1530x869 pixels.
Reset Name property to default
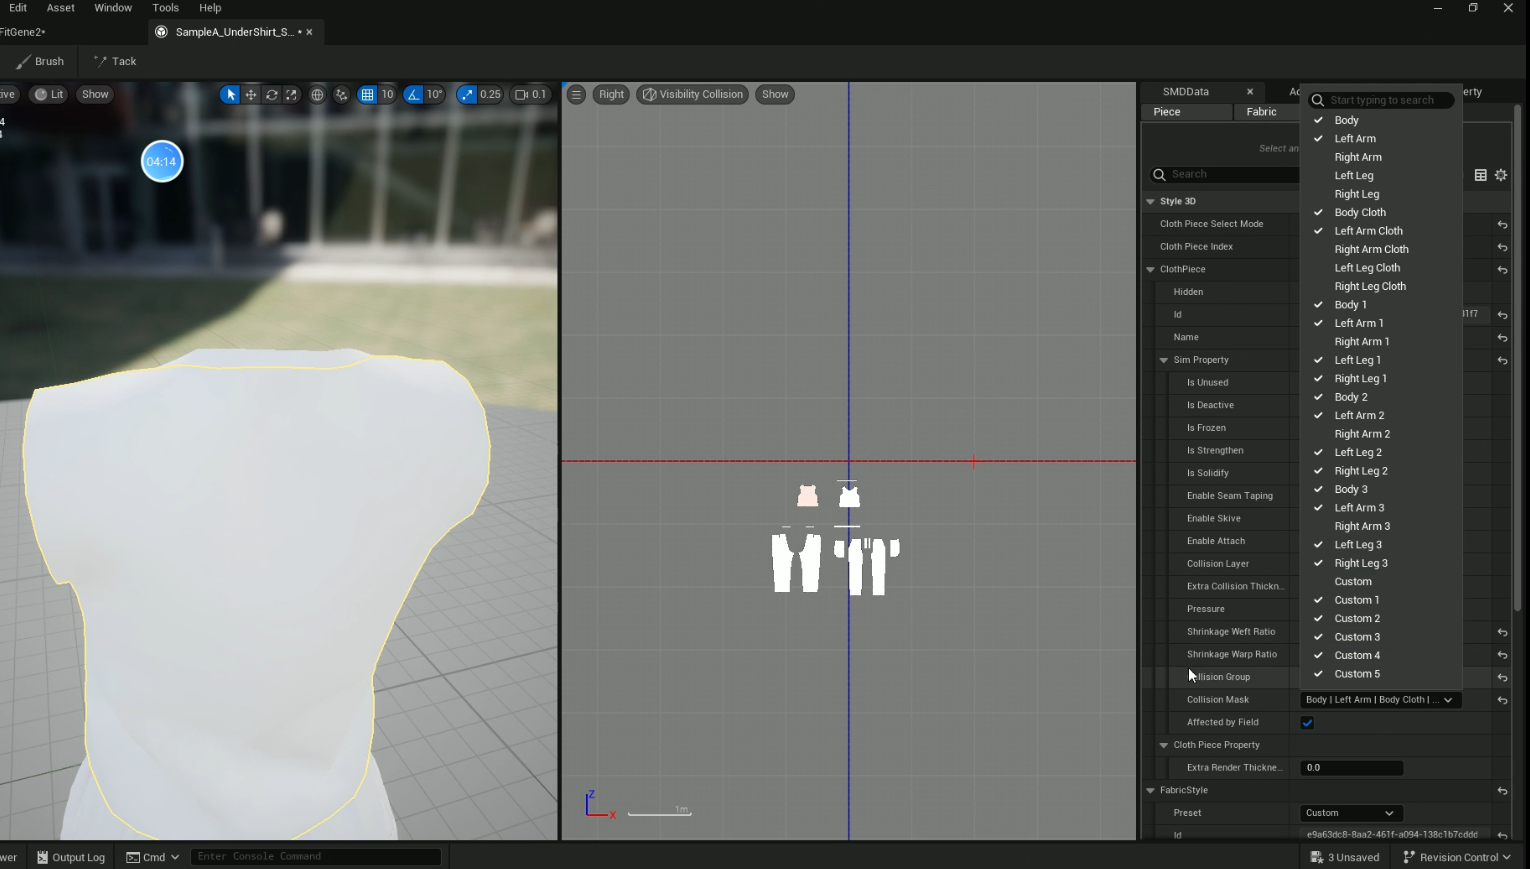coord(1502,338)
